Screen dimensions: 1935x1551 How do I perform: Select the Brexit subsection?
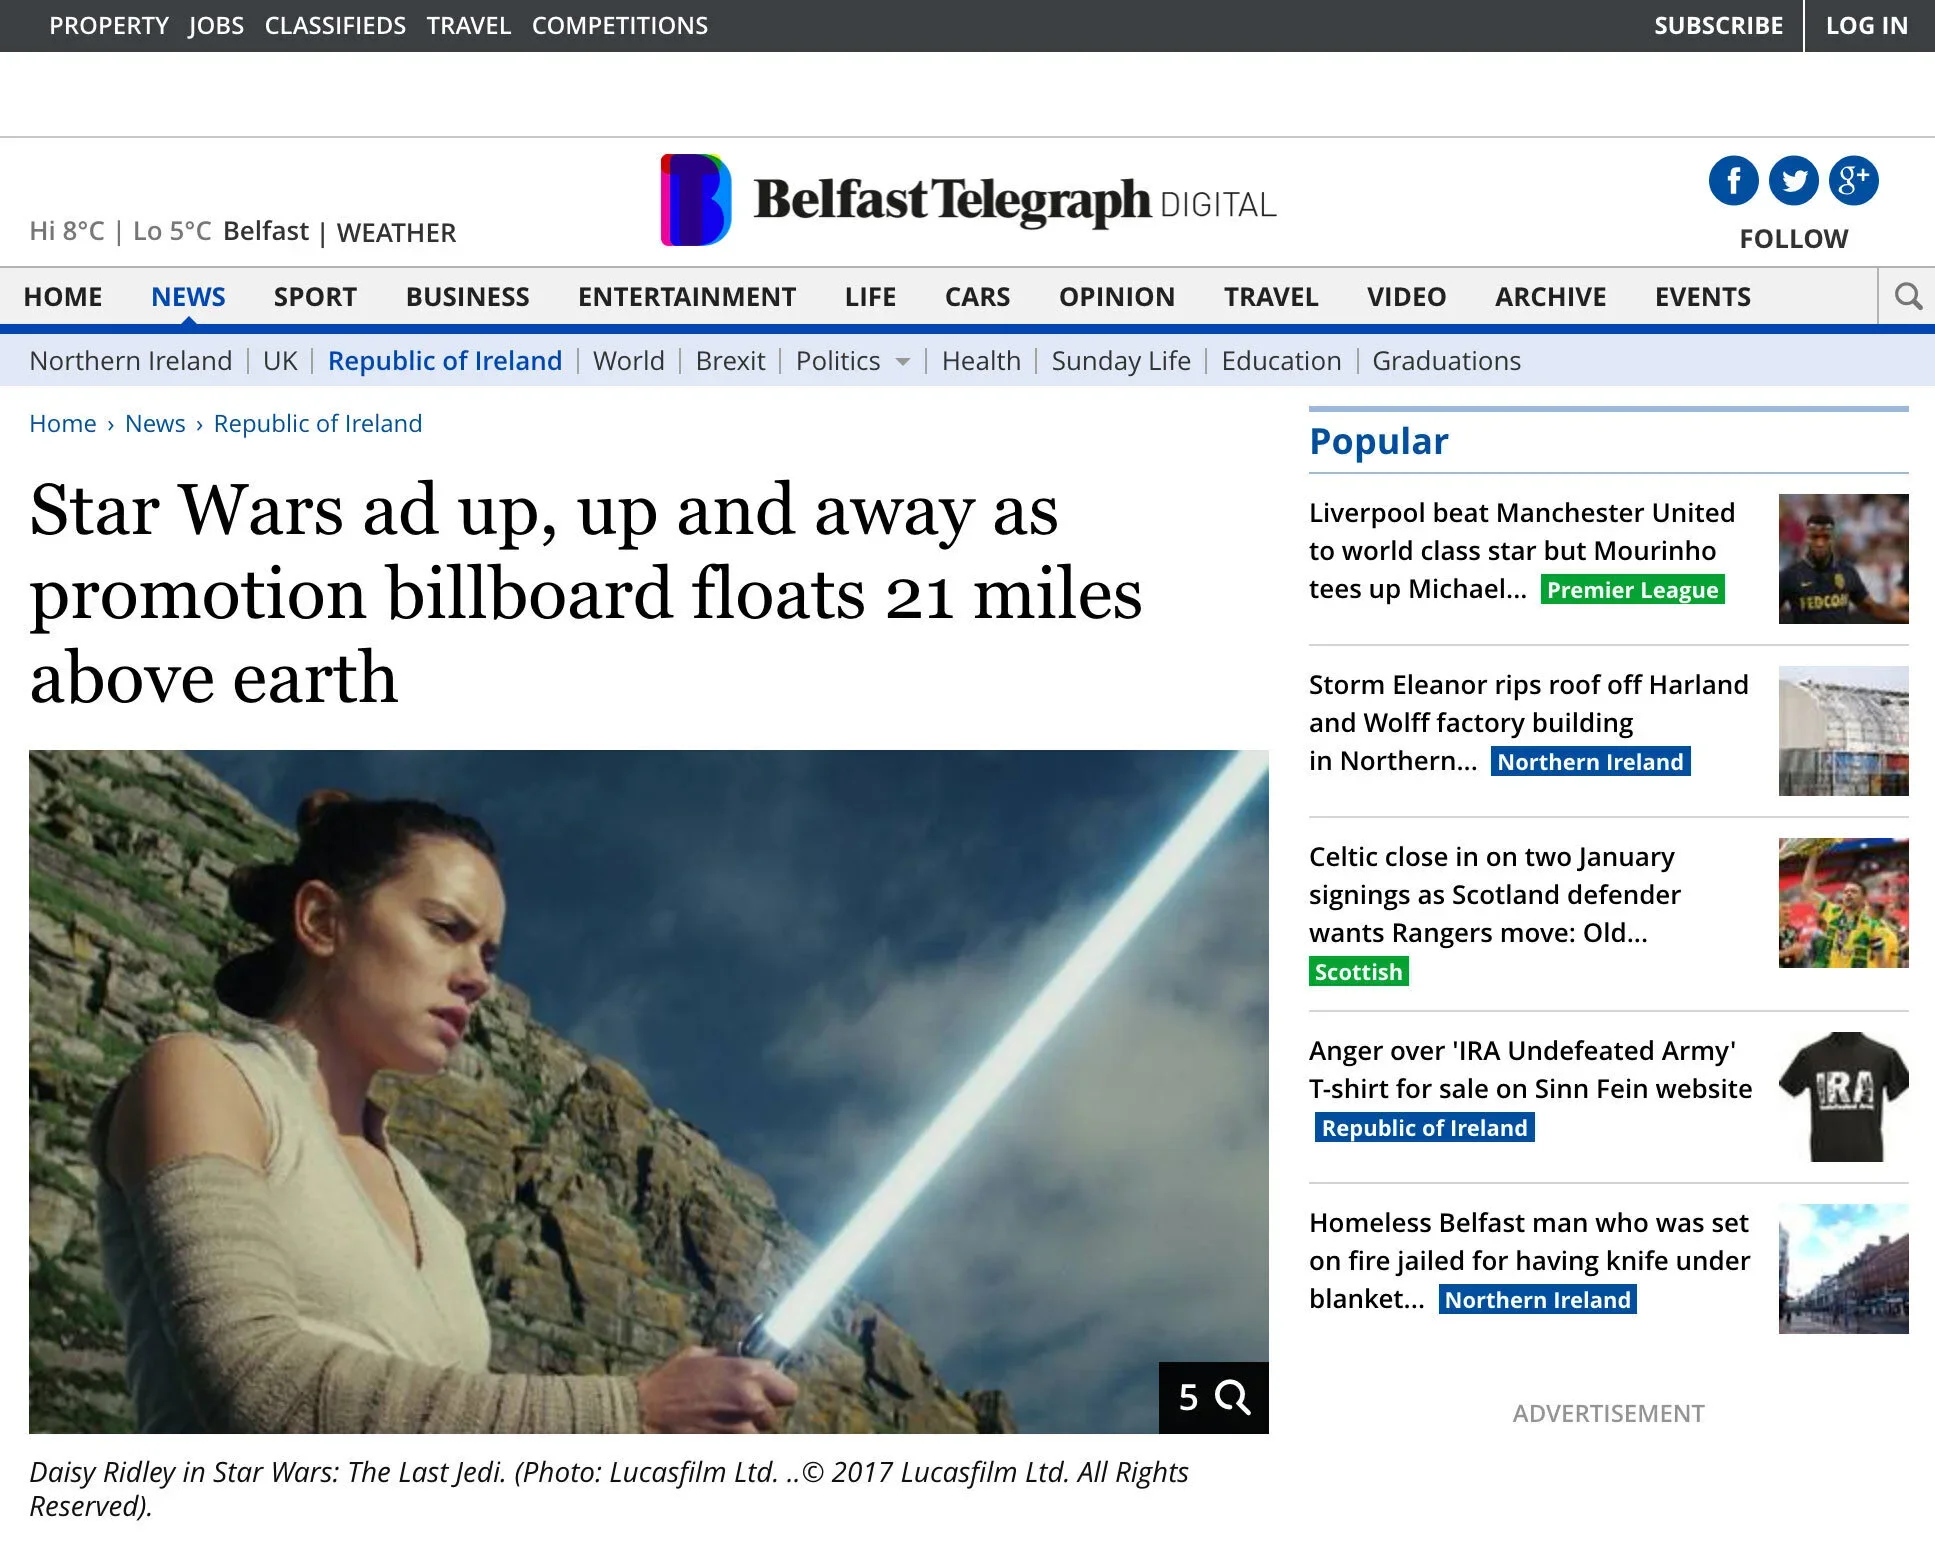click(x=730, y=361)
